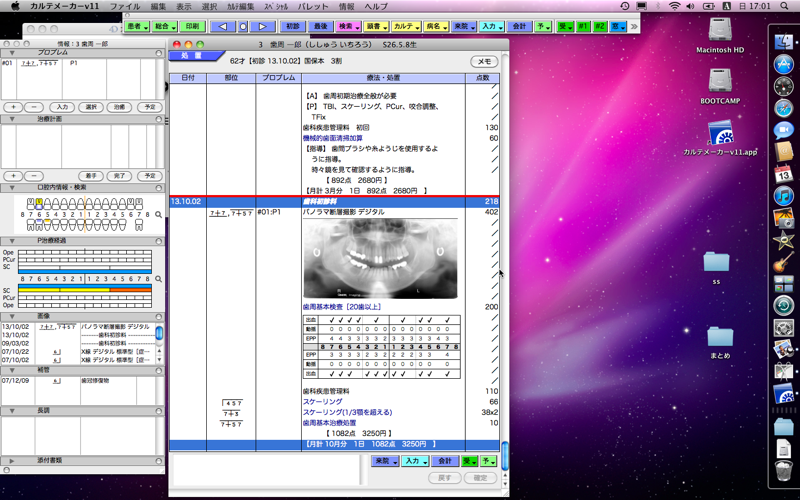Click the previous-record left arrow toolbar button

coord(222,26)
